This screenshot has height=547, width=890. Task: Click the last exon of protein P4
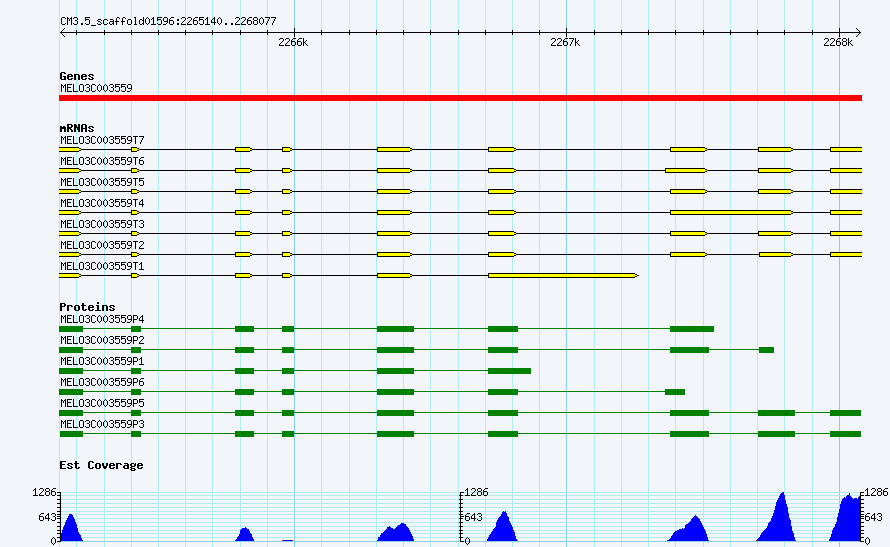click(x=692, y=329)
